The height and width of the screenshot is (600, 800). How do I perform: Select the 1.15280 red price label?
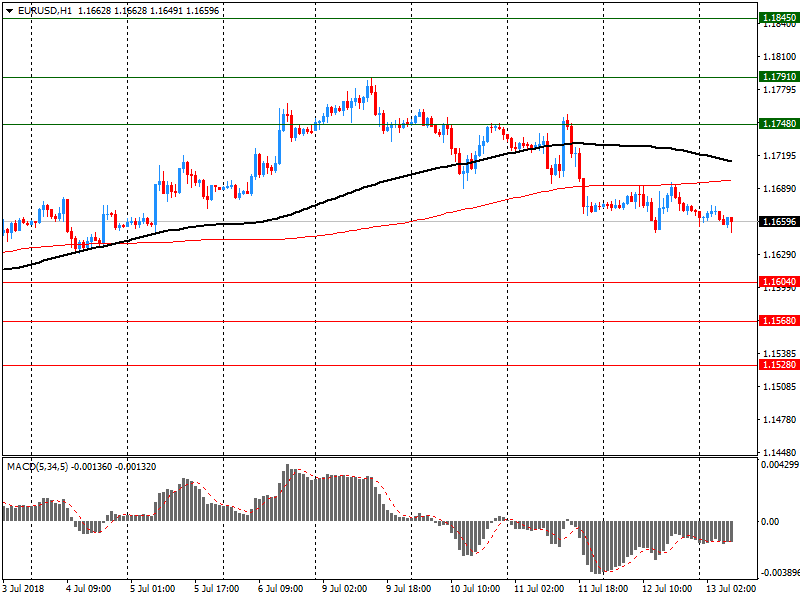tap(777, 365)
